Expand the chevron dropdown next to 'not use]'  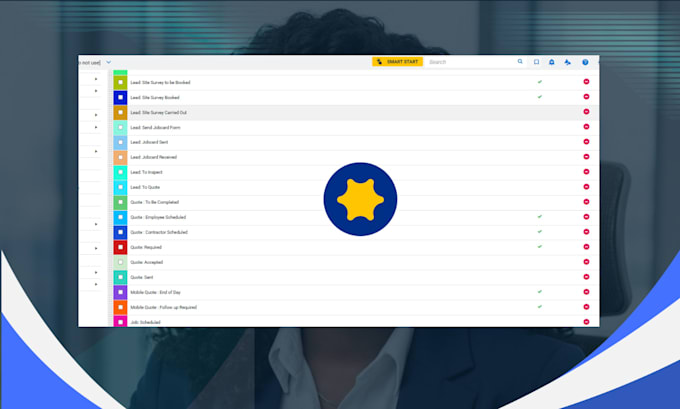[x=108, y=62]
